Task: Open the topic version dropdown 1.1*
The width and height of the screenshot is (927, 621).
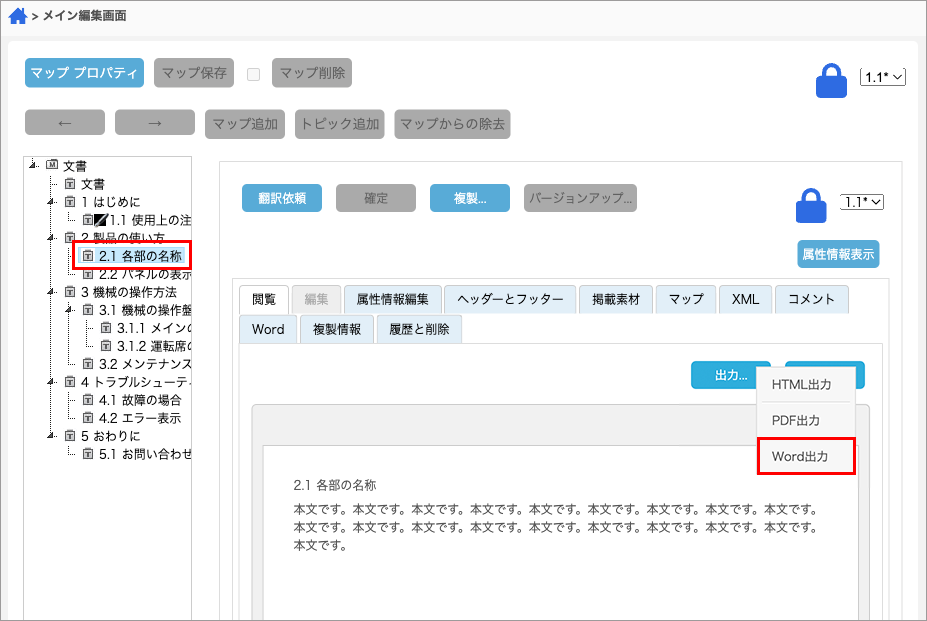Action: pos(862,202)
